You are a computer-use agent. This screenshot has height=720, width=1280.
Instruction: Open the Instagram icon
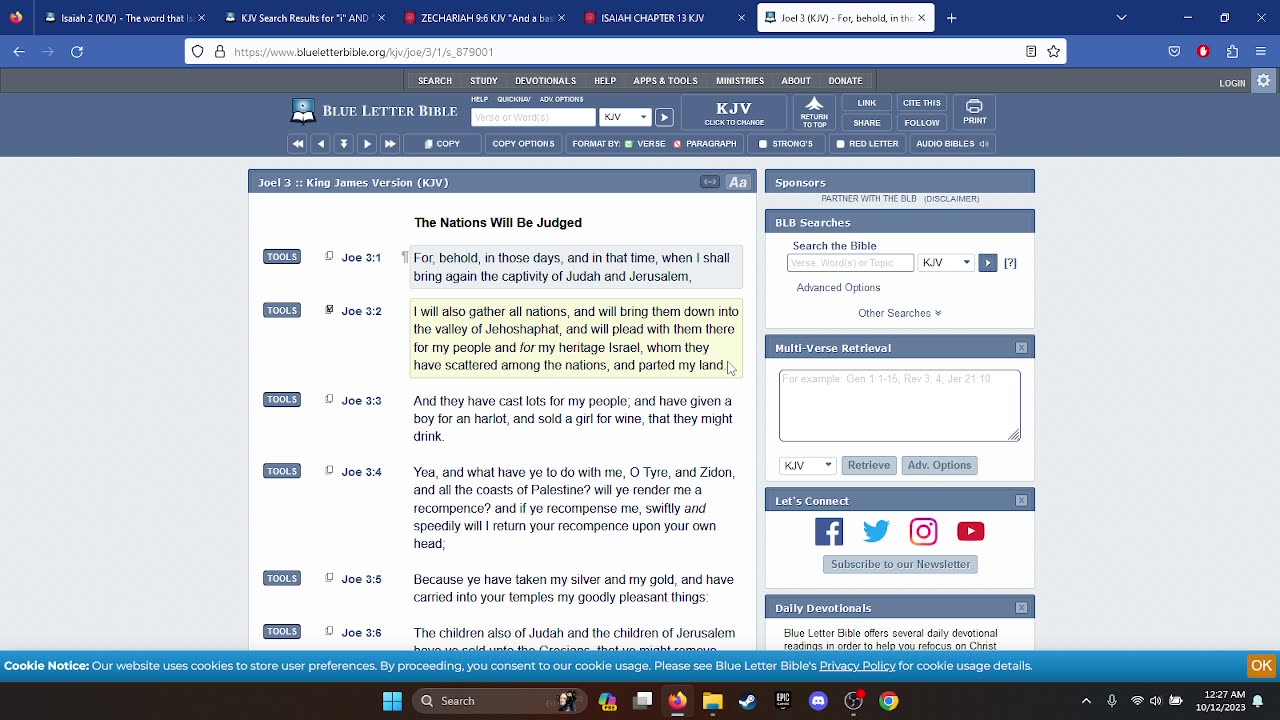pos(923,531)
